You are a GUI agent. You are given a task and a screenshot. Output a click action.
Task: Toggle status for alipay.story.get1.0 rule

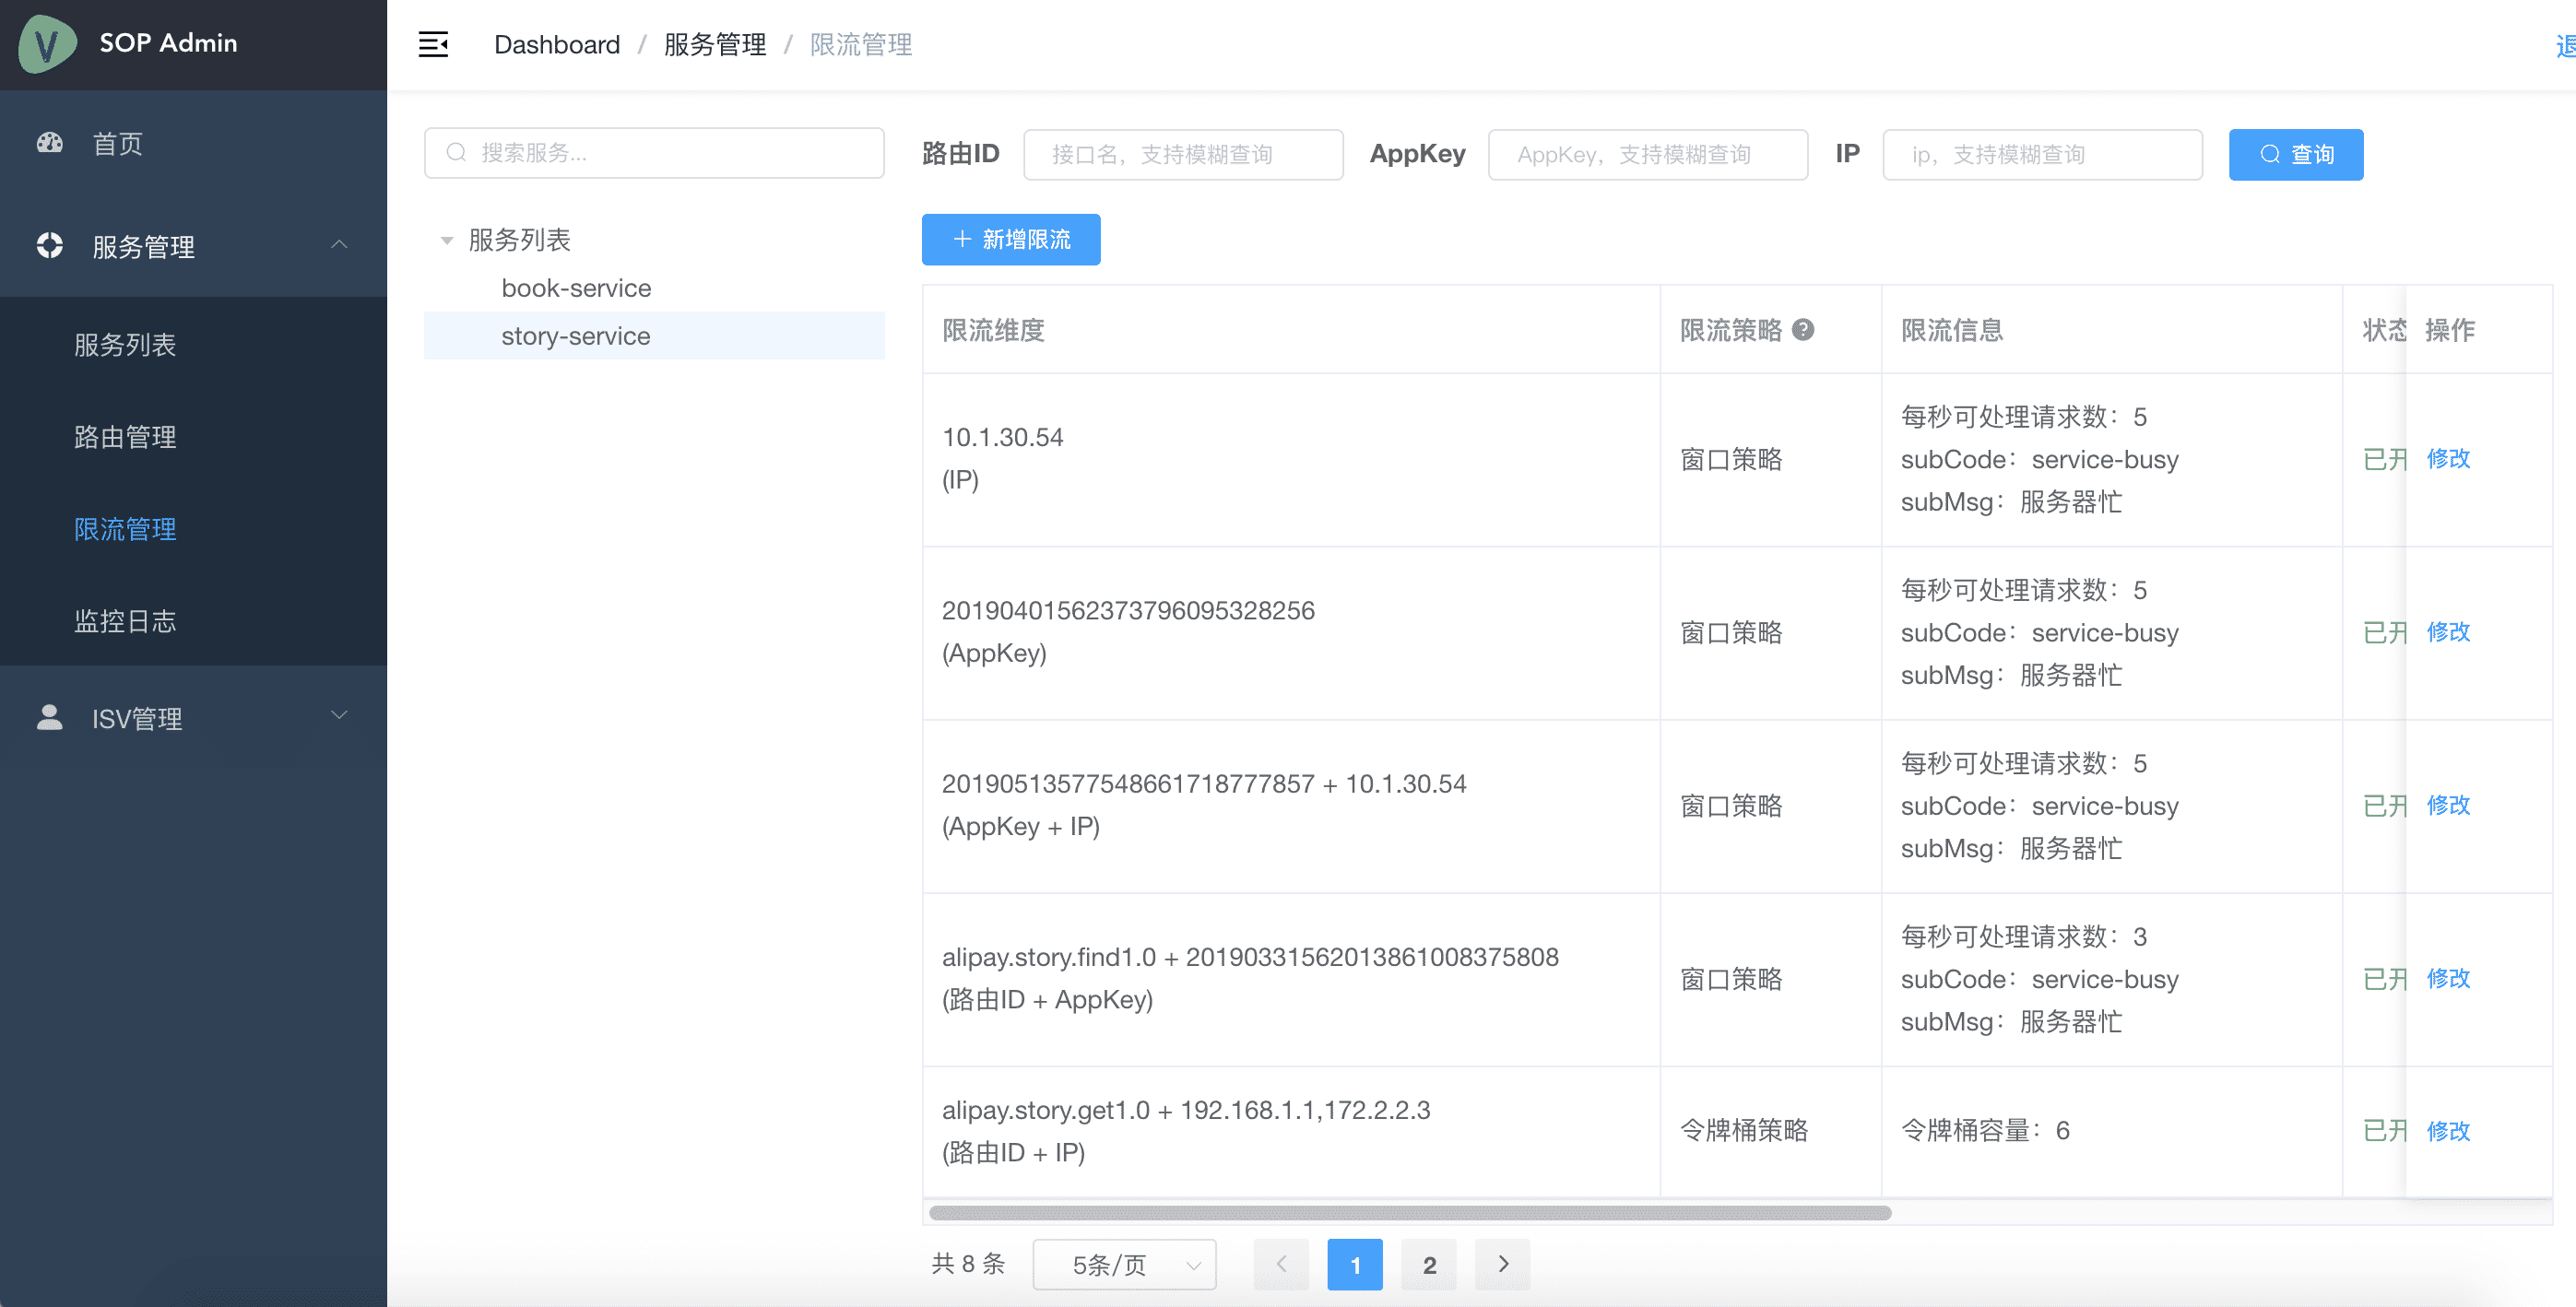[x=2385, y=1130]
